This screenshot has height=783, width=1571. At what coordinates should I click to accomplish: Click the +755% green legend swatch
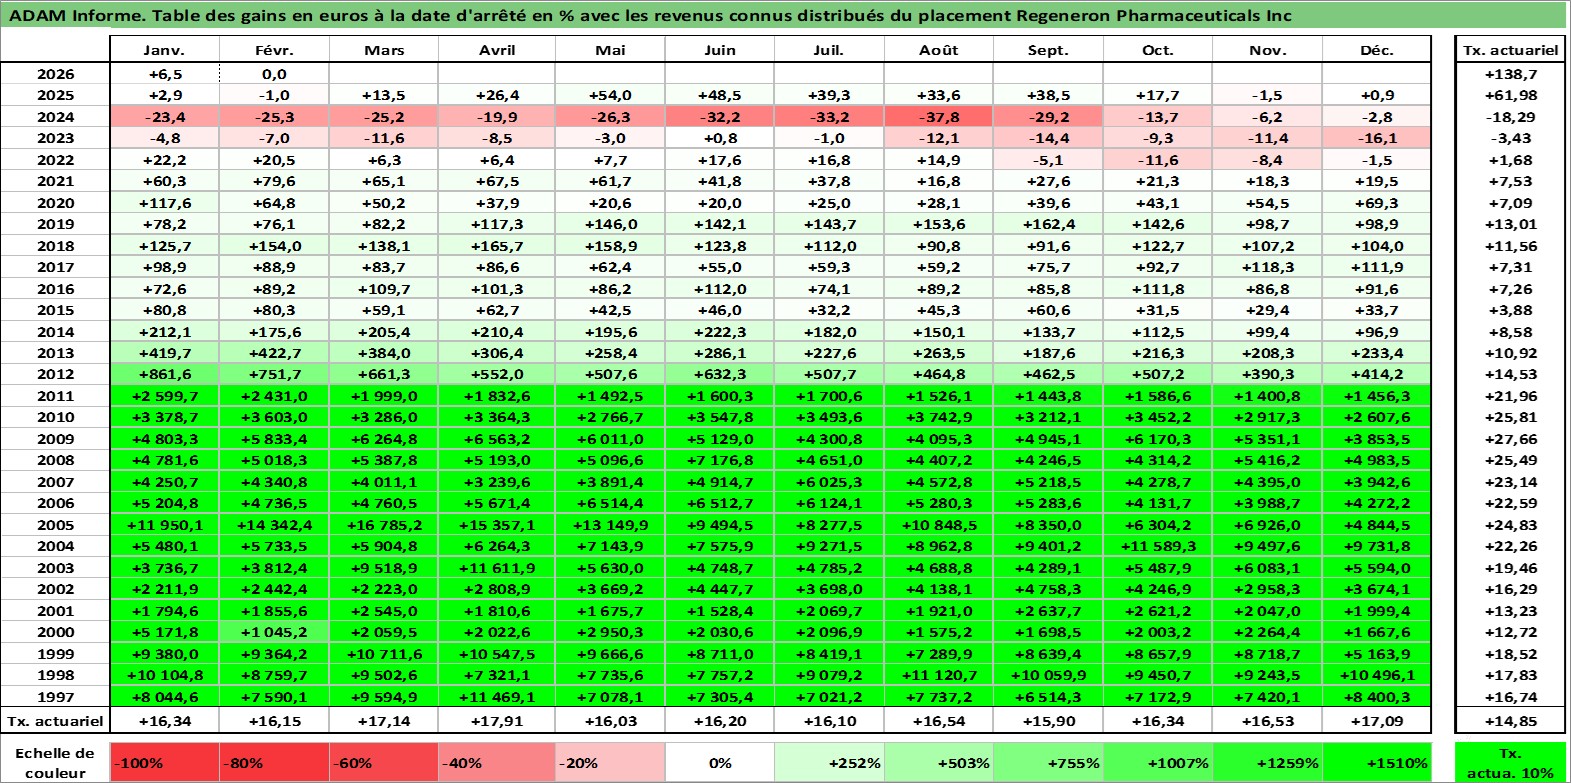[x=1048, y=762]
